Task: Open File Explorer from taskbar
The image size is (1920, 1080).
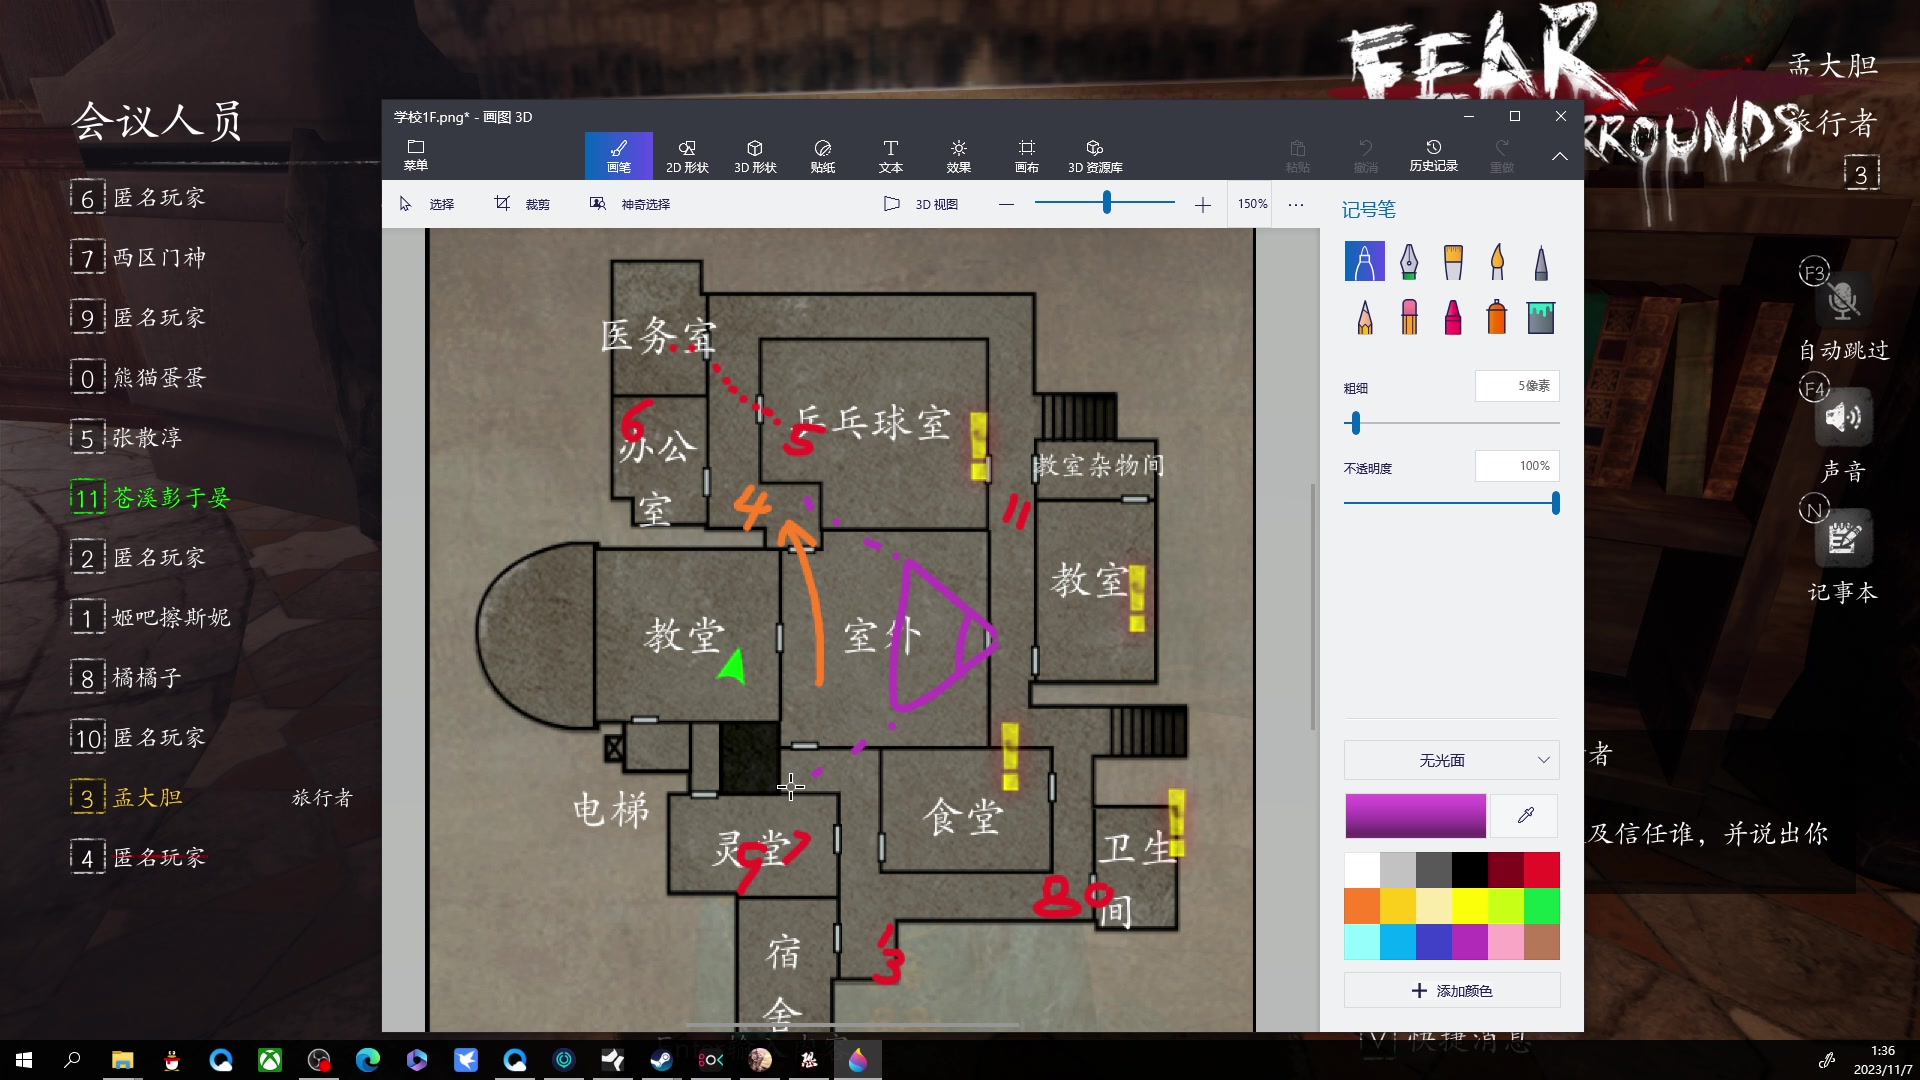Action: point(122,1060)
